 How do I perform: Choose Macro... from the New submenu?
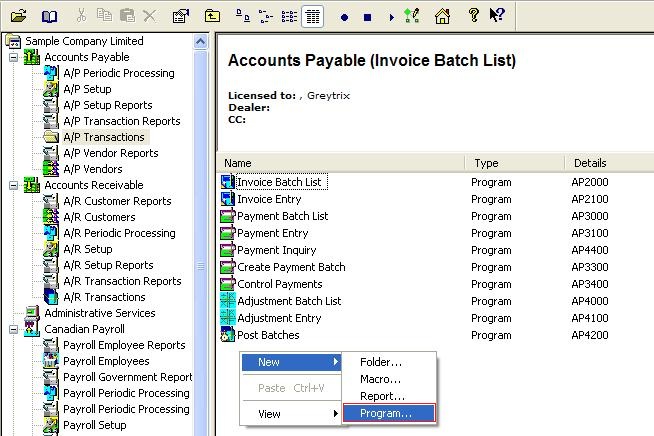pos(389,379)
